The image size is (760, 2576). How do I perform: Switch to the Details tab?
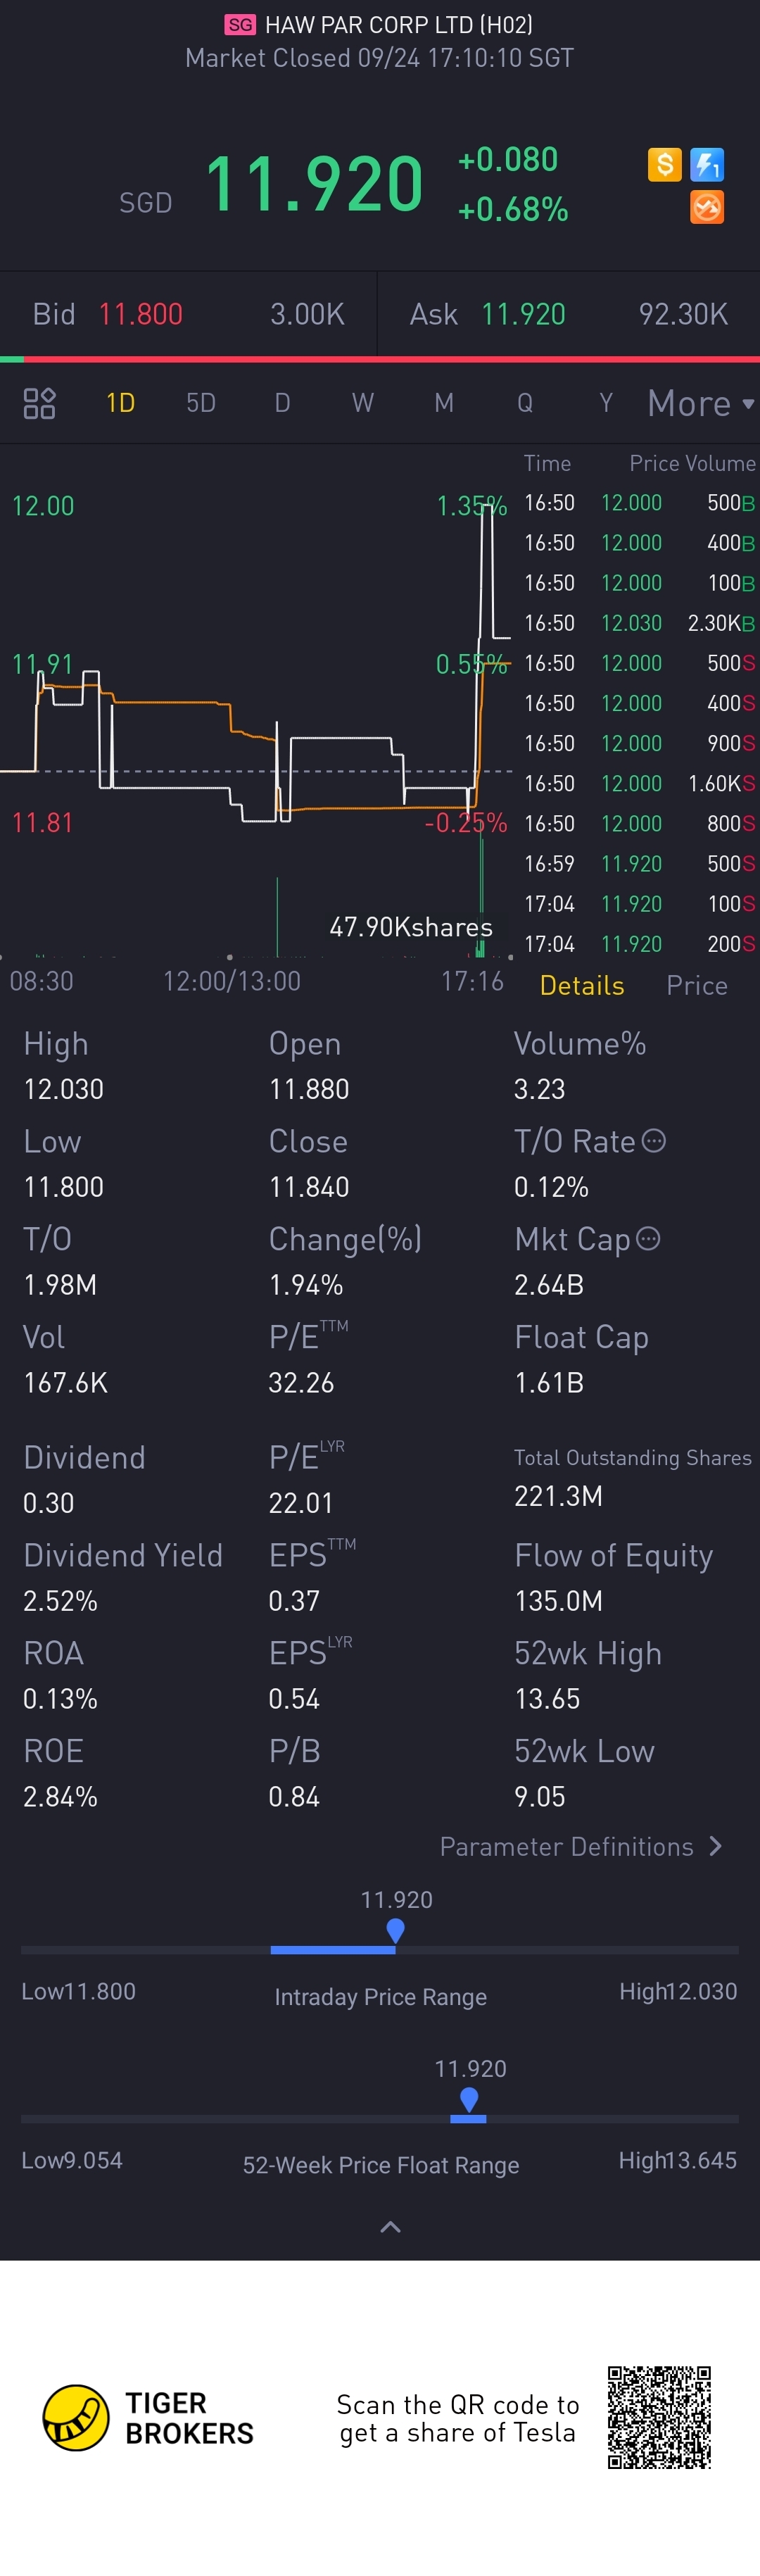(582, 985)
